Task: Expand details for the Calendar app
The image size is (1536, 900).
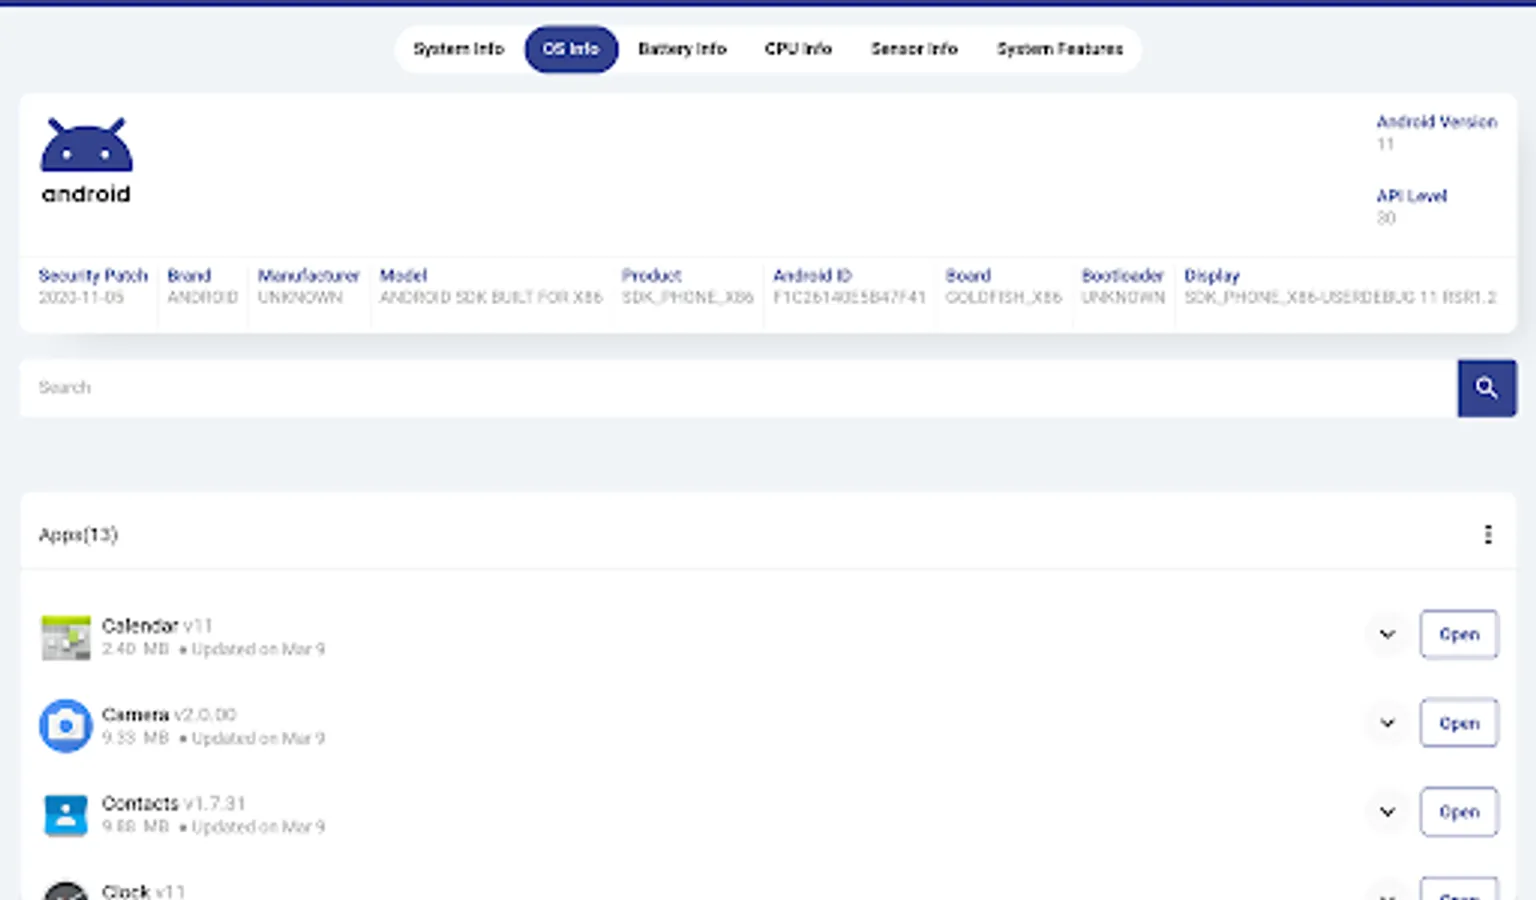Action: [x=1386, y=634]
